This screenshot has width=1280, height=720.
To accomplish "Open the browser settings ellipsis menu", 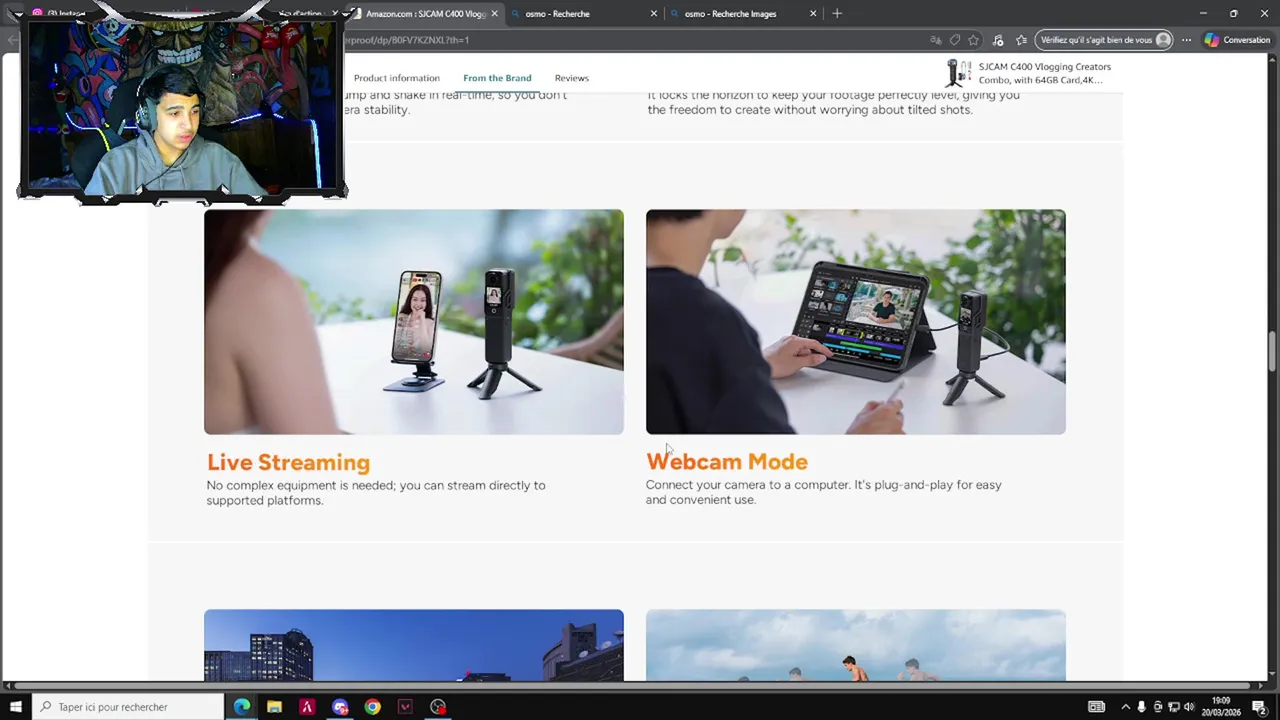I will (1186, 40).
